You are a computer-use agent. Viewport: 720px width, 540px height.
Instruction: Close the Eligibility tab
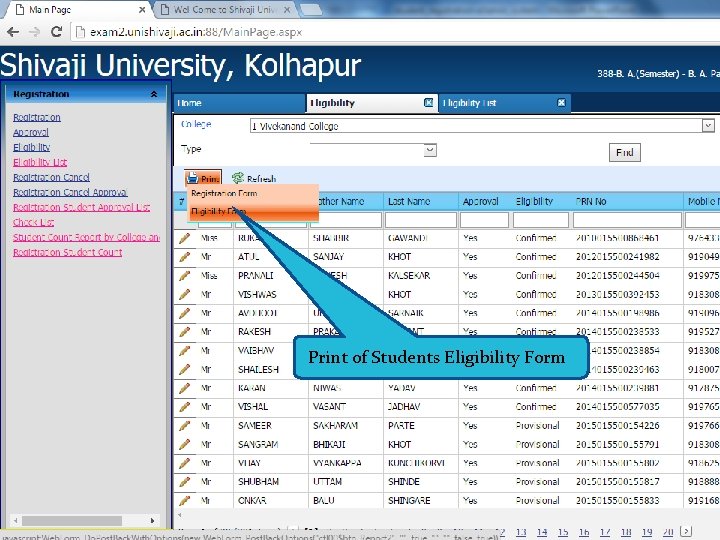(x=428, y=102)
